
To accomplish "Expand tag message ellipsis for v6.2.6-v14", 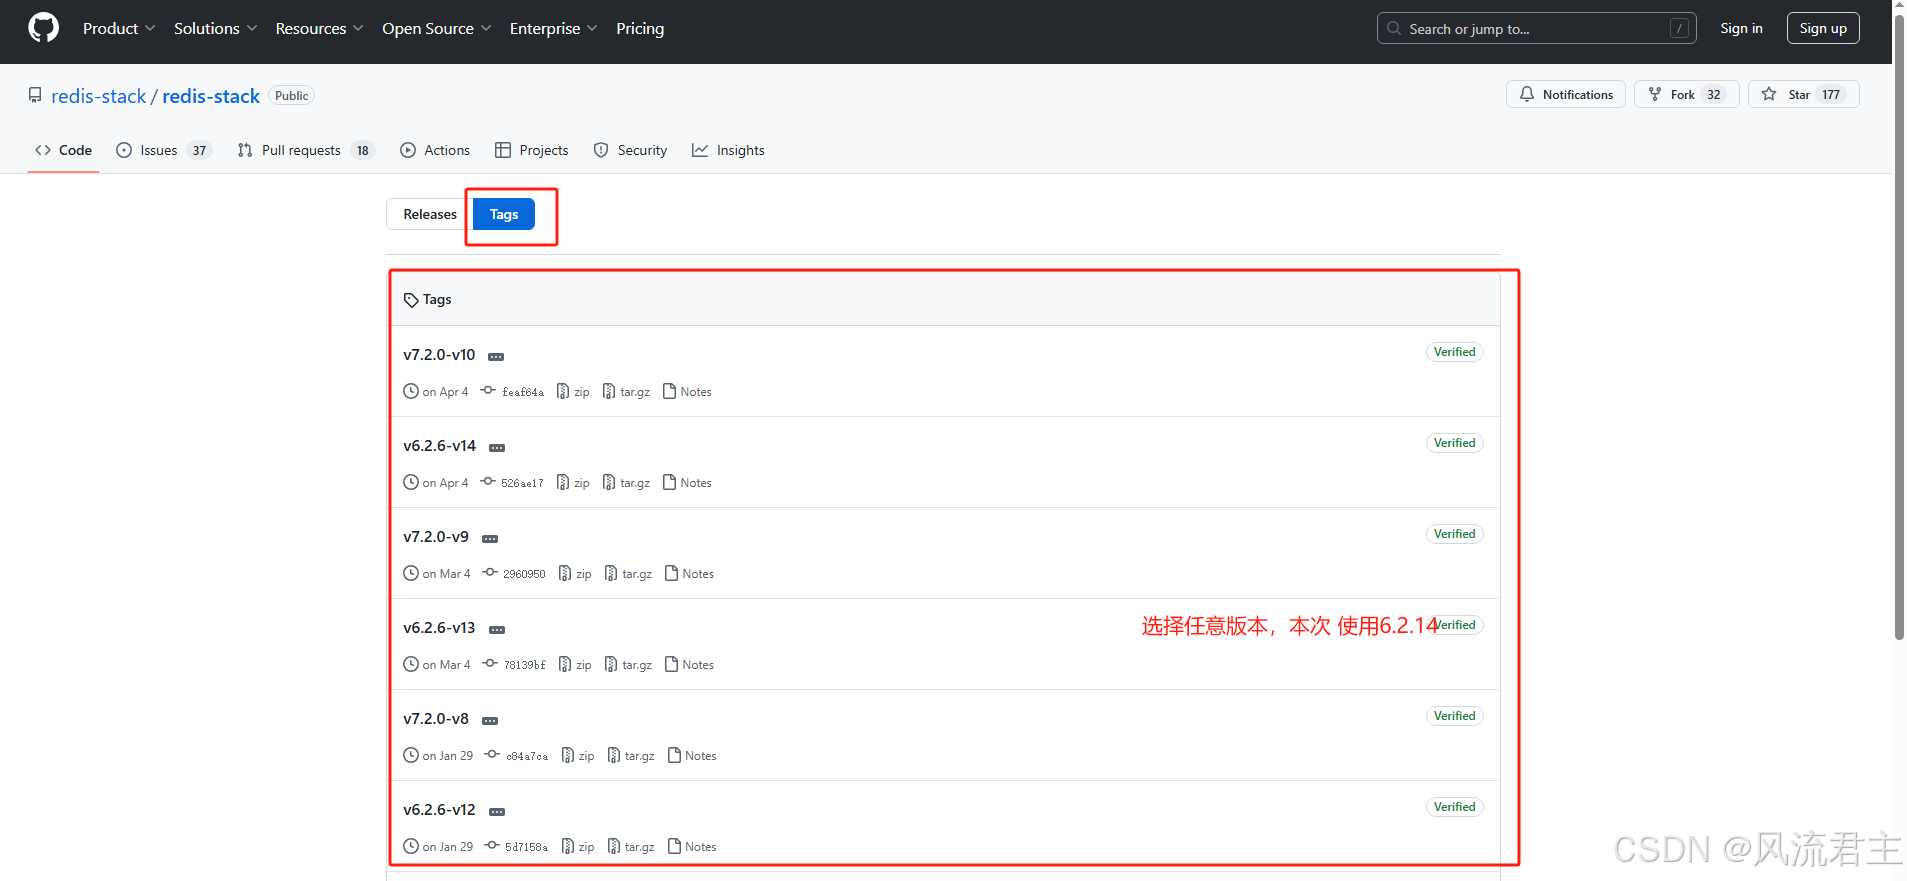I will tap(497, 448).
